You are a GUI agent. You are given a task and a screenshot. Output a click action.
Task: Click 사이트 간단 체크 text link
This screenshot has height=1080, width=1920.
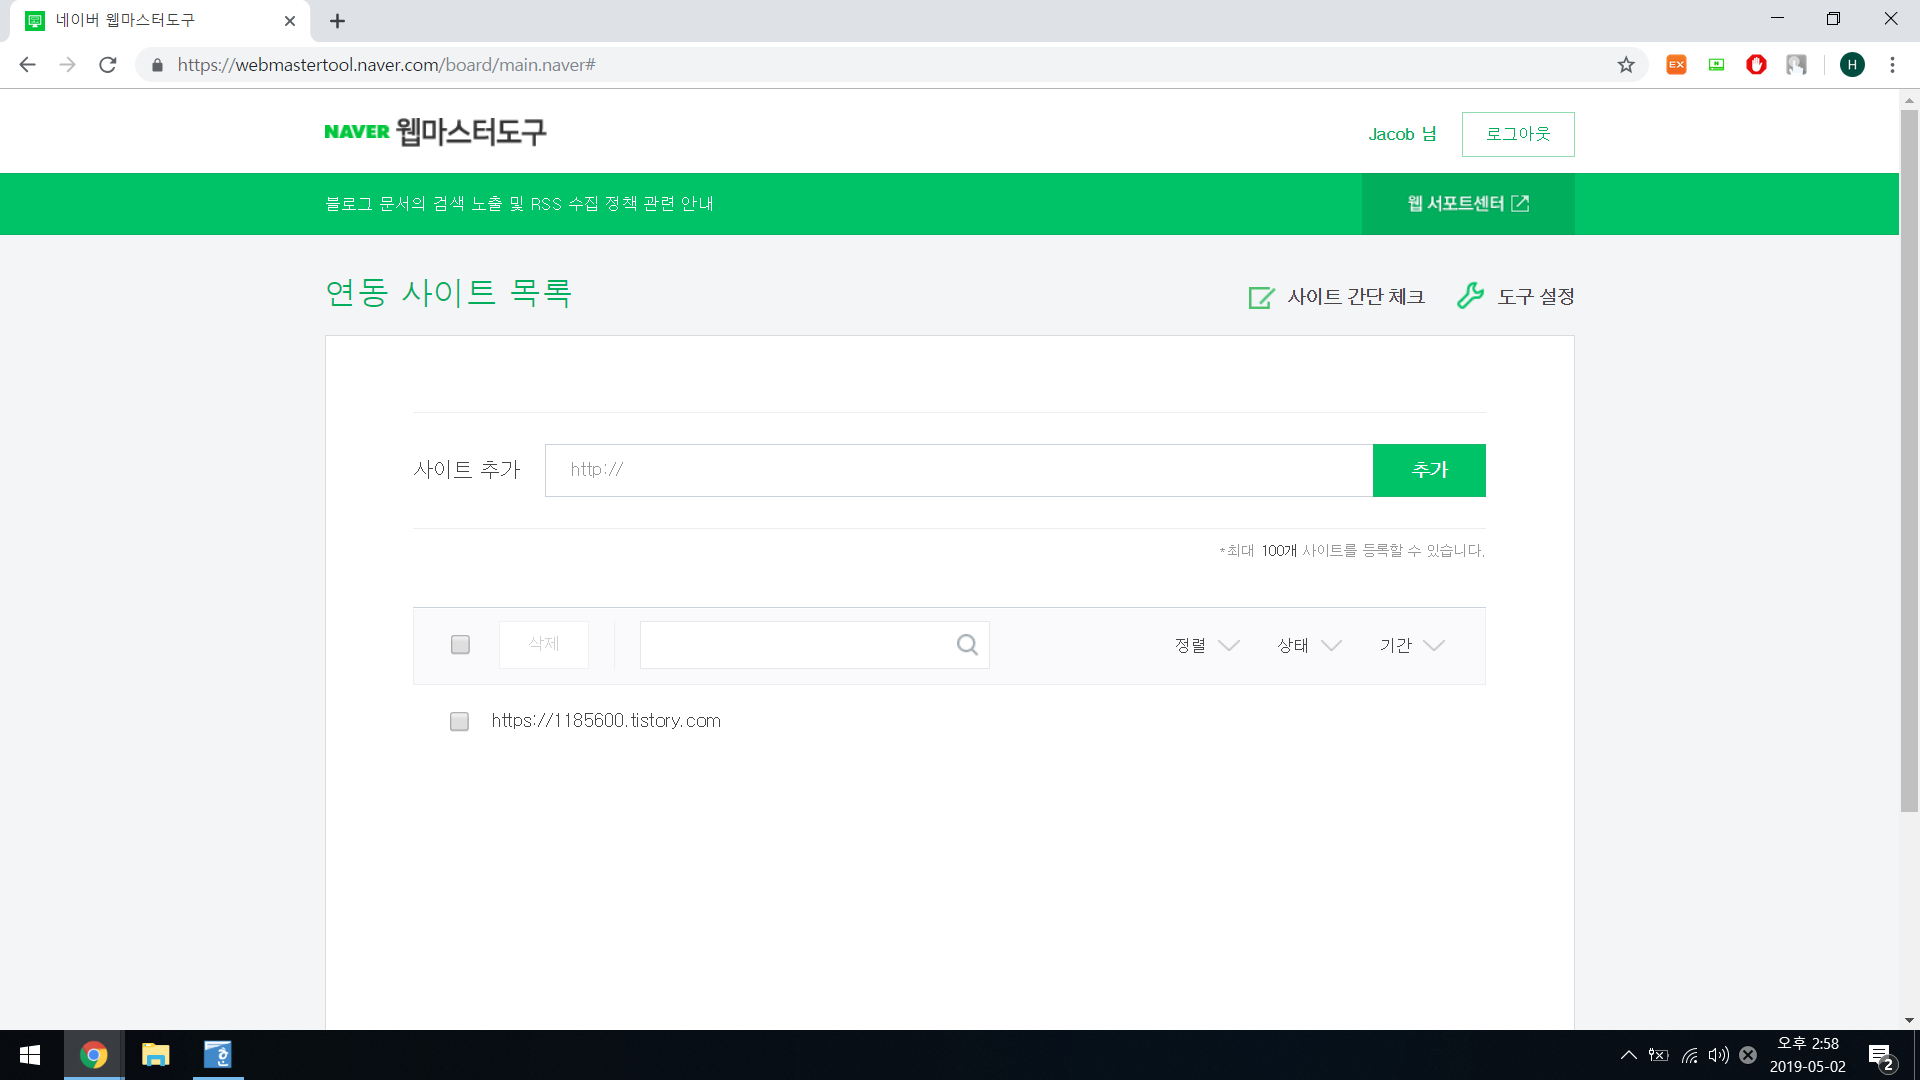point(1355,297)
